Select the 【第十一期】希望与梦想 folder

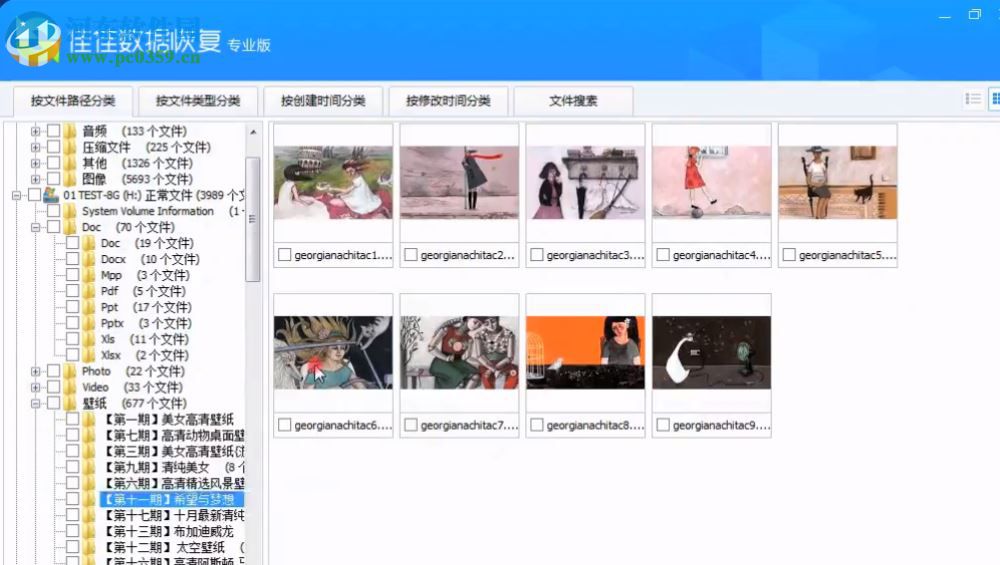(x=172, y=499)
